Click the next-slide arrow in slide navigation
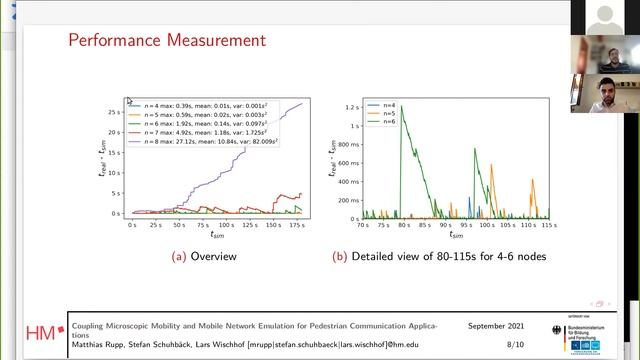The width and height of the screenshot is (640, 360). pyautogui.click(x=609, y=304)
